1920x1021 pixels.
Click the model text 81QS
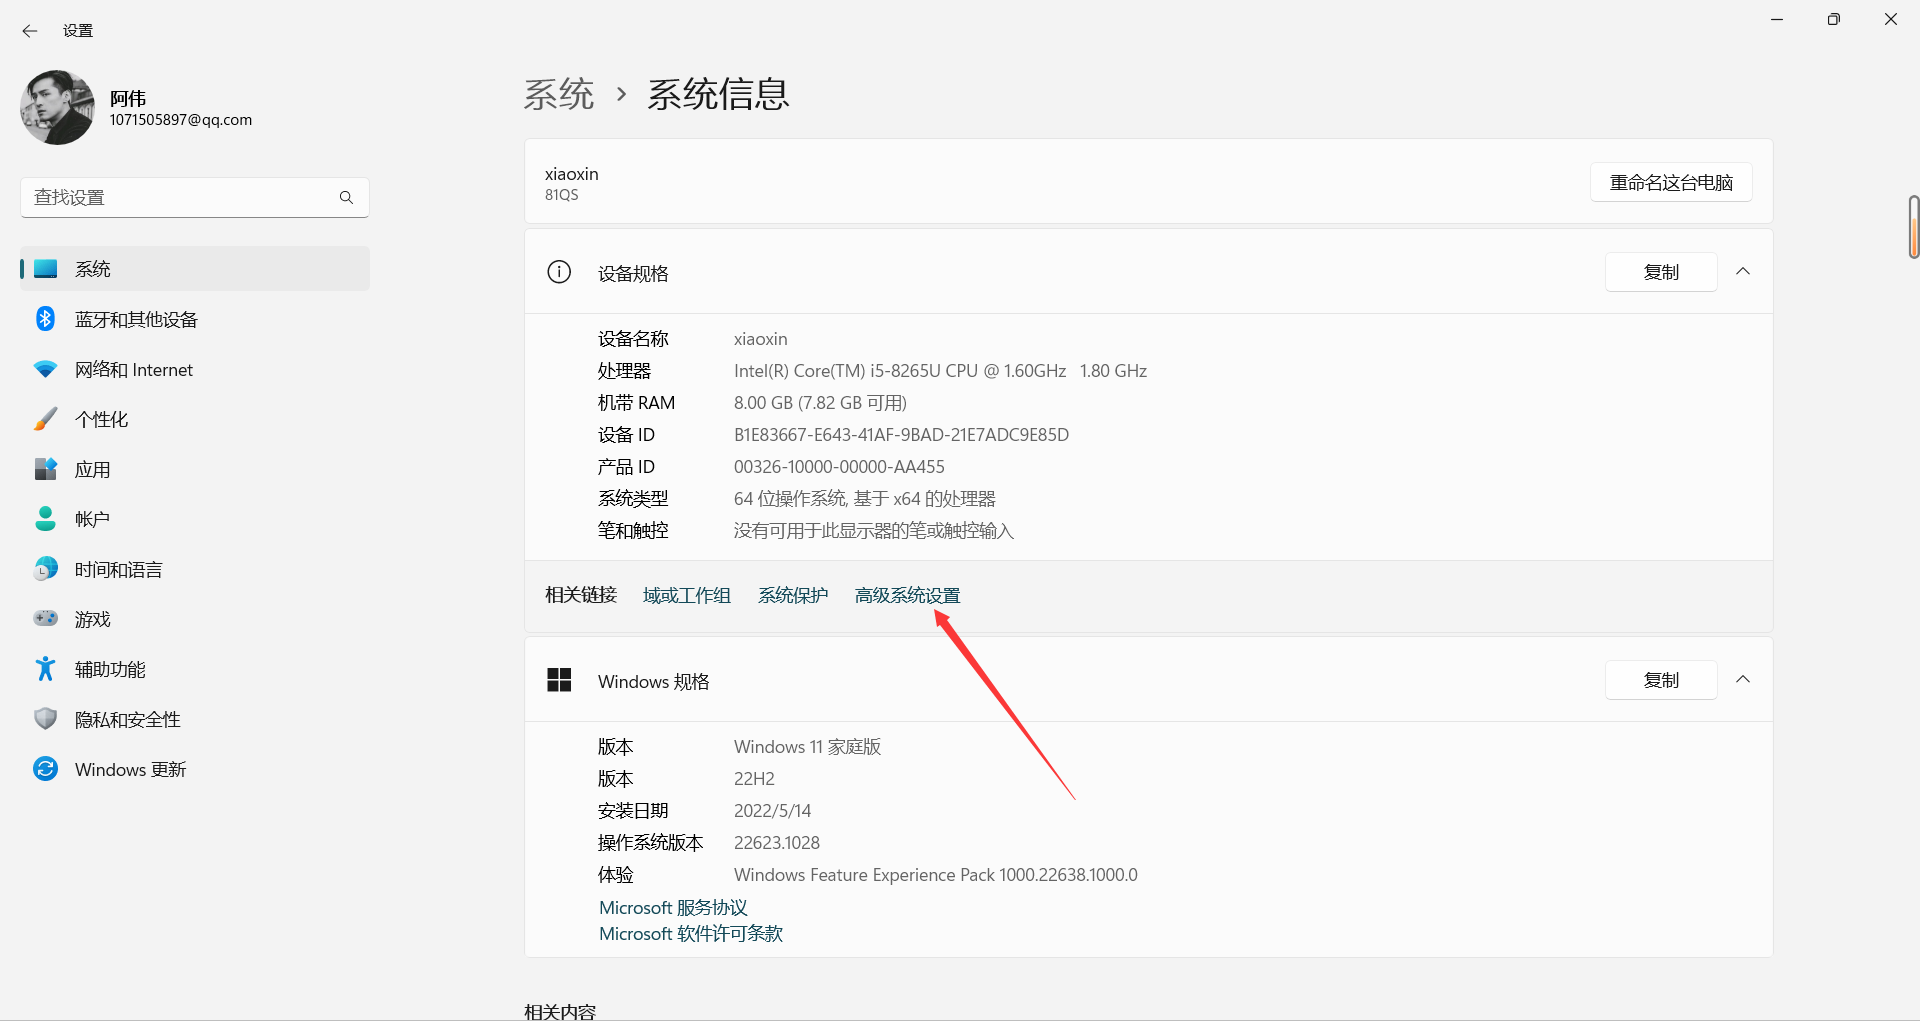561,195
